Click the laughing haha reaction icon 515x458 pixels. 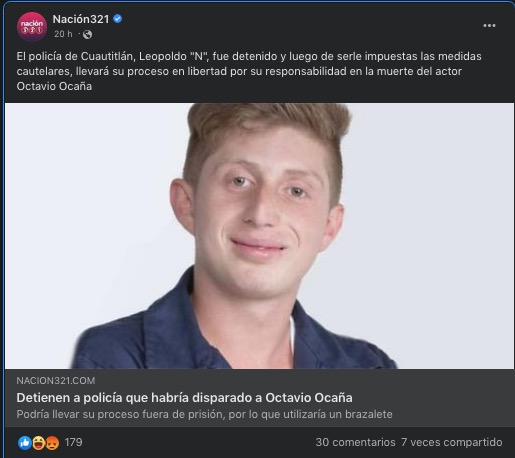(x=38, y=443)
